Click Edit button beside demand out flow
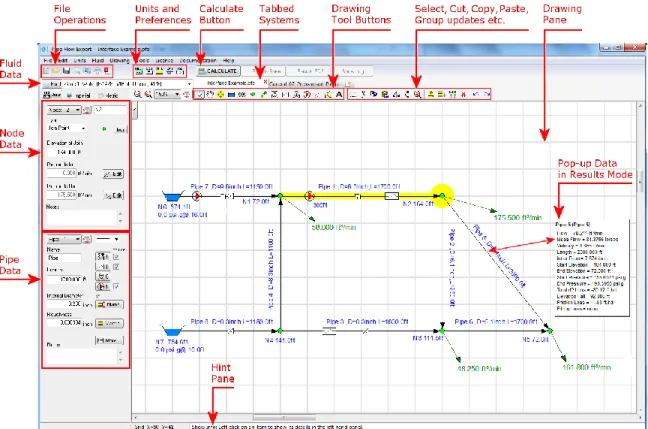This screenshot has width=648, height=429. (113, 195)
